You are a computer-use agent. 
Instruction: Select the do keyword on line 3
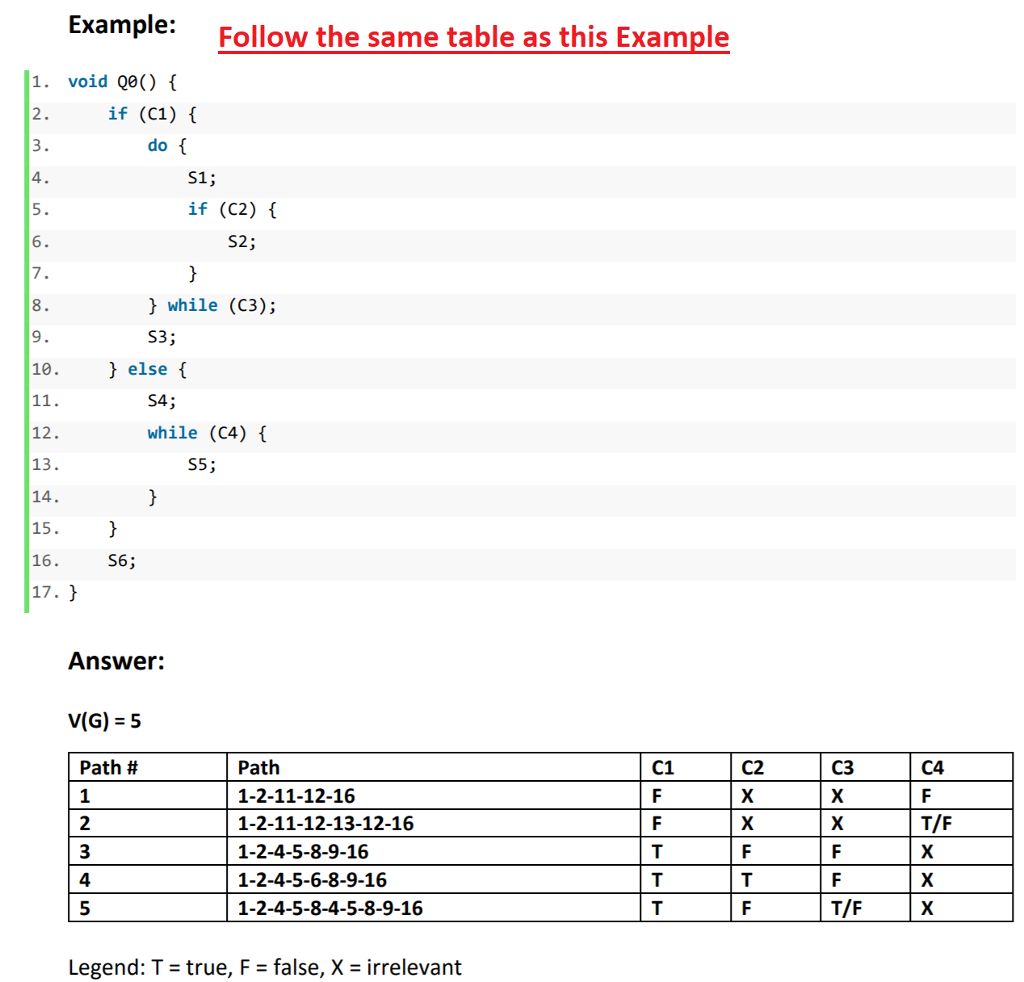(x=157, y=145)
